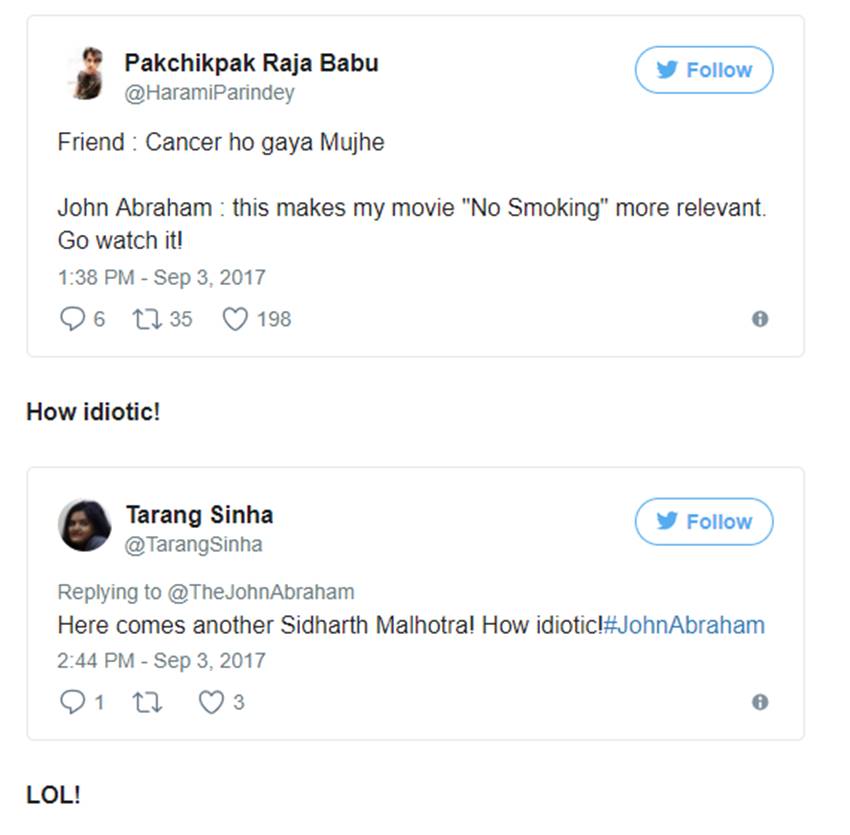Viewport: 850px width, 835px height.
Task: Like Tarang Sinha's tweet
Action: (x=210, y=703)
